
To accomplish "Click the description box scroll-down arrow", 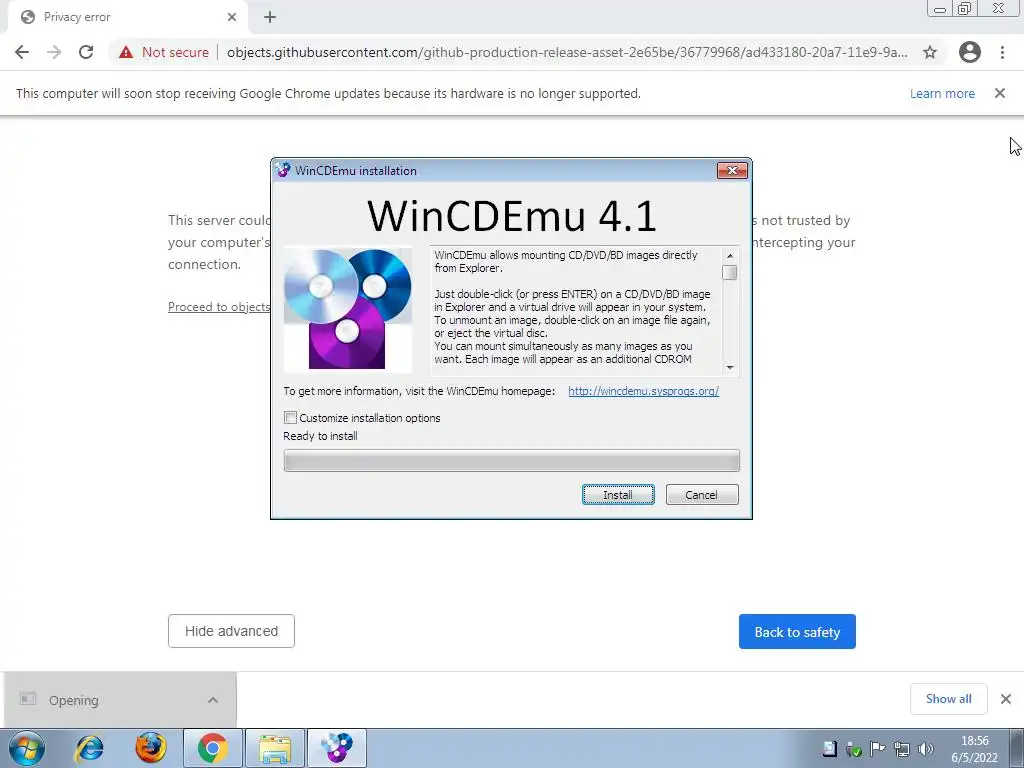I will click(x=729, y=368).
